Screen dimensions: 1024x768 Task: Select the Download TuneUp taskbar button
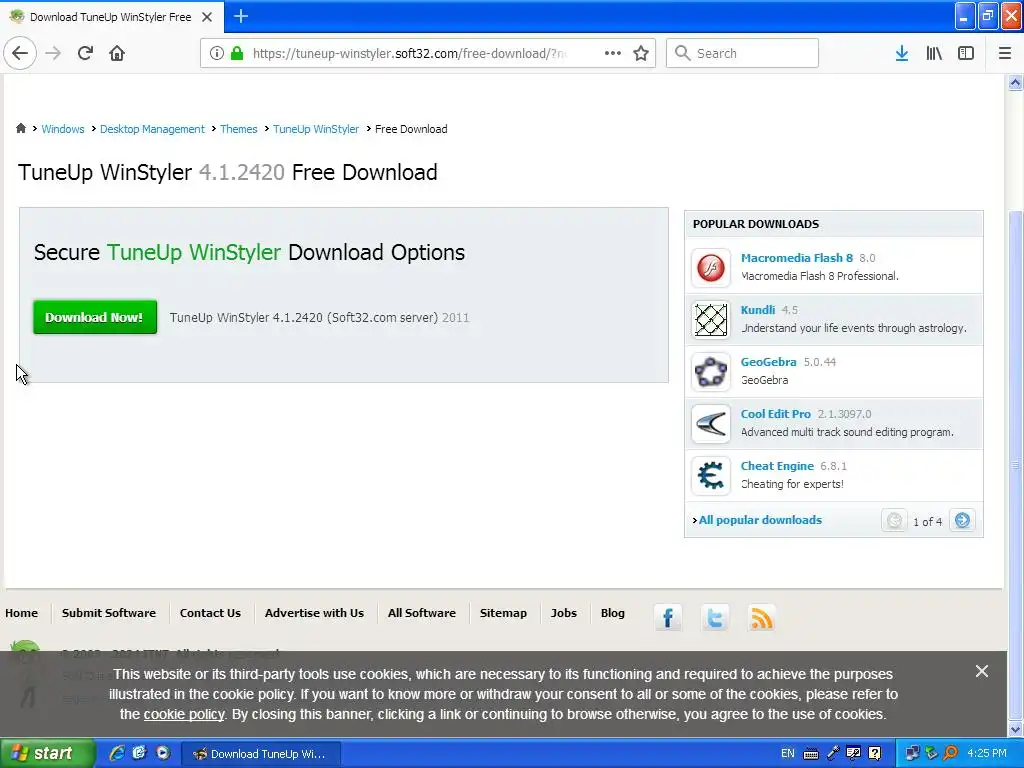(x=259, y=754)
